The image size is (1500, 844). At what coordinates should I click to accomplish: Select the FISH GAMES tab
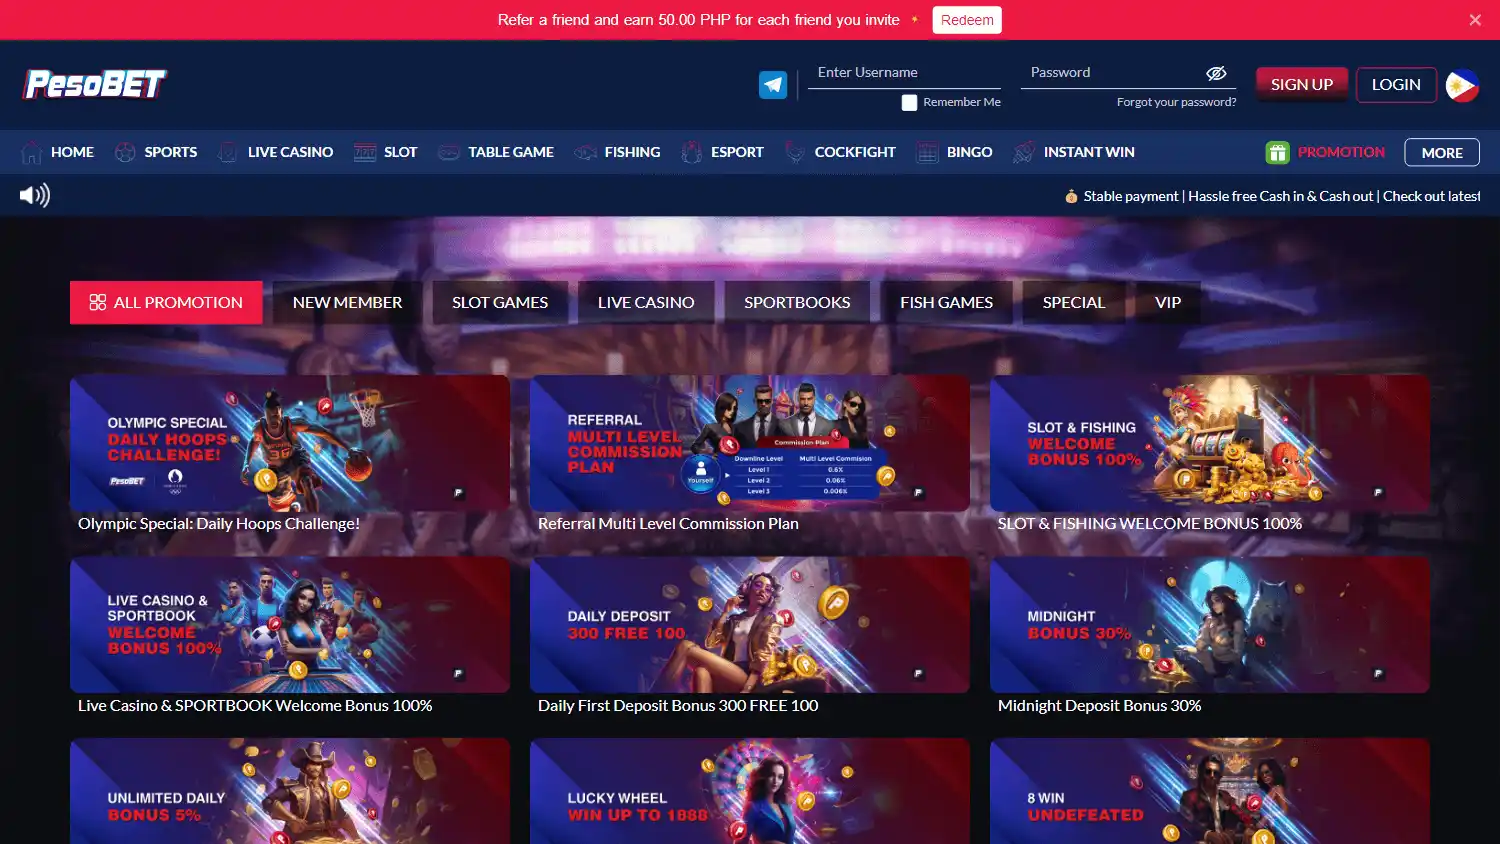coord(946,302)
